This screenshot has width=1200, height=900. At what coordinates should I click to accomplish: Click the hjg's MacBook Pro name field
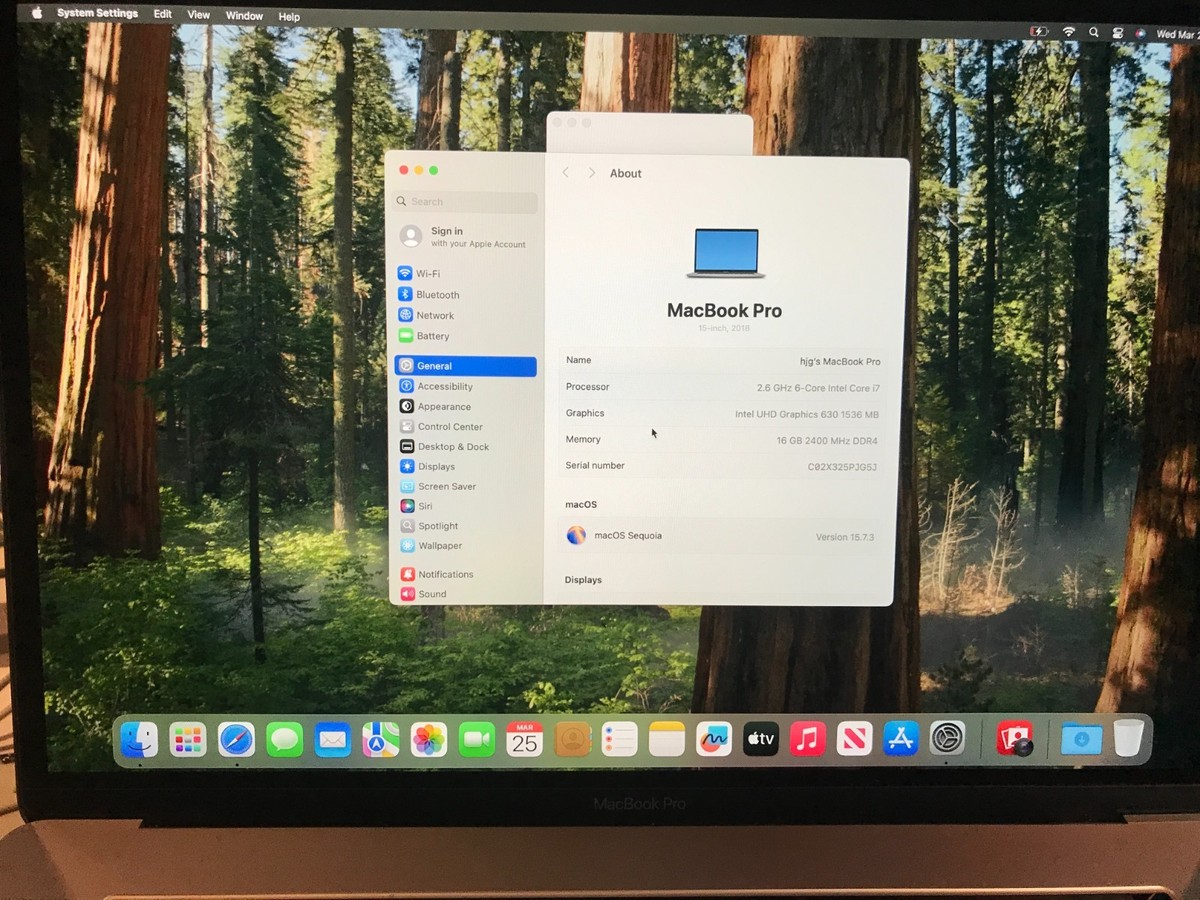838,362
